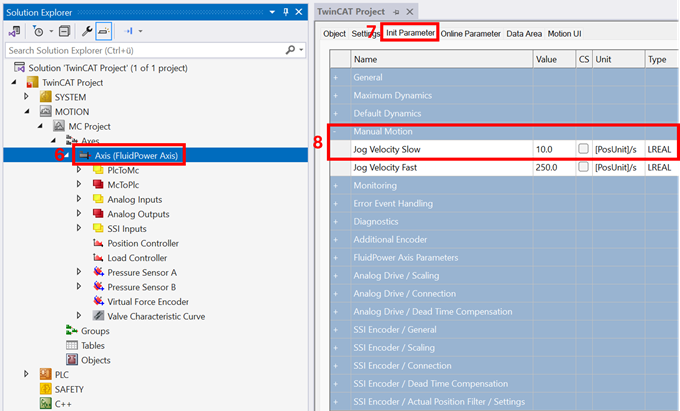Click the Objects node icon
The height and width of the screenshot is (411, 680).
72,359
